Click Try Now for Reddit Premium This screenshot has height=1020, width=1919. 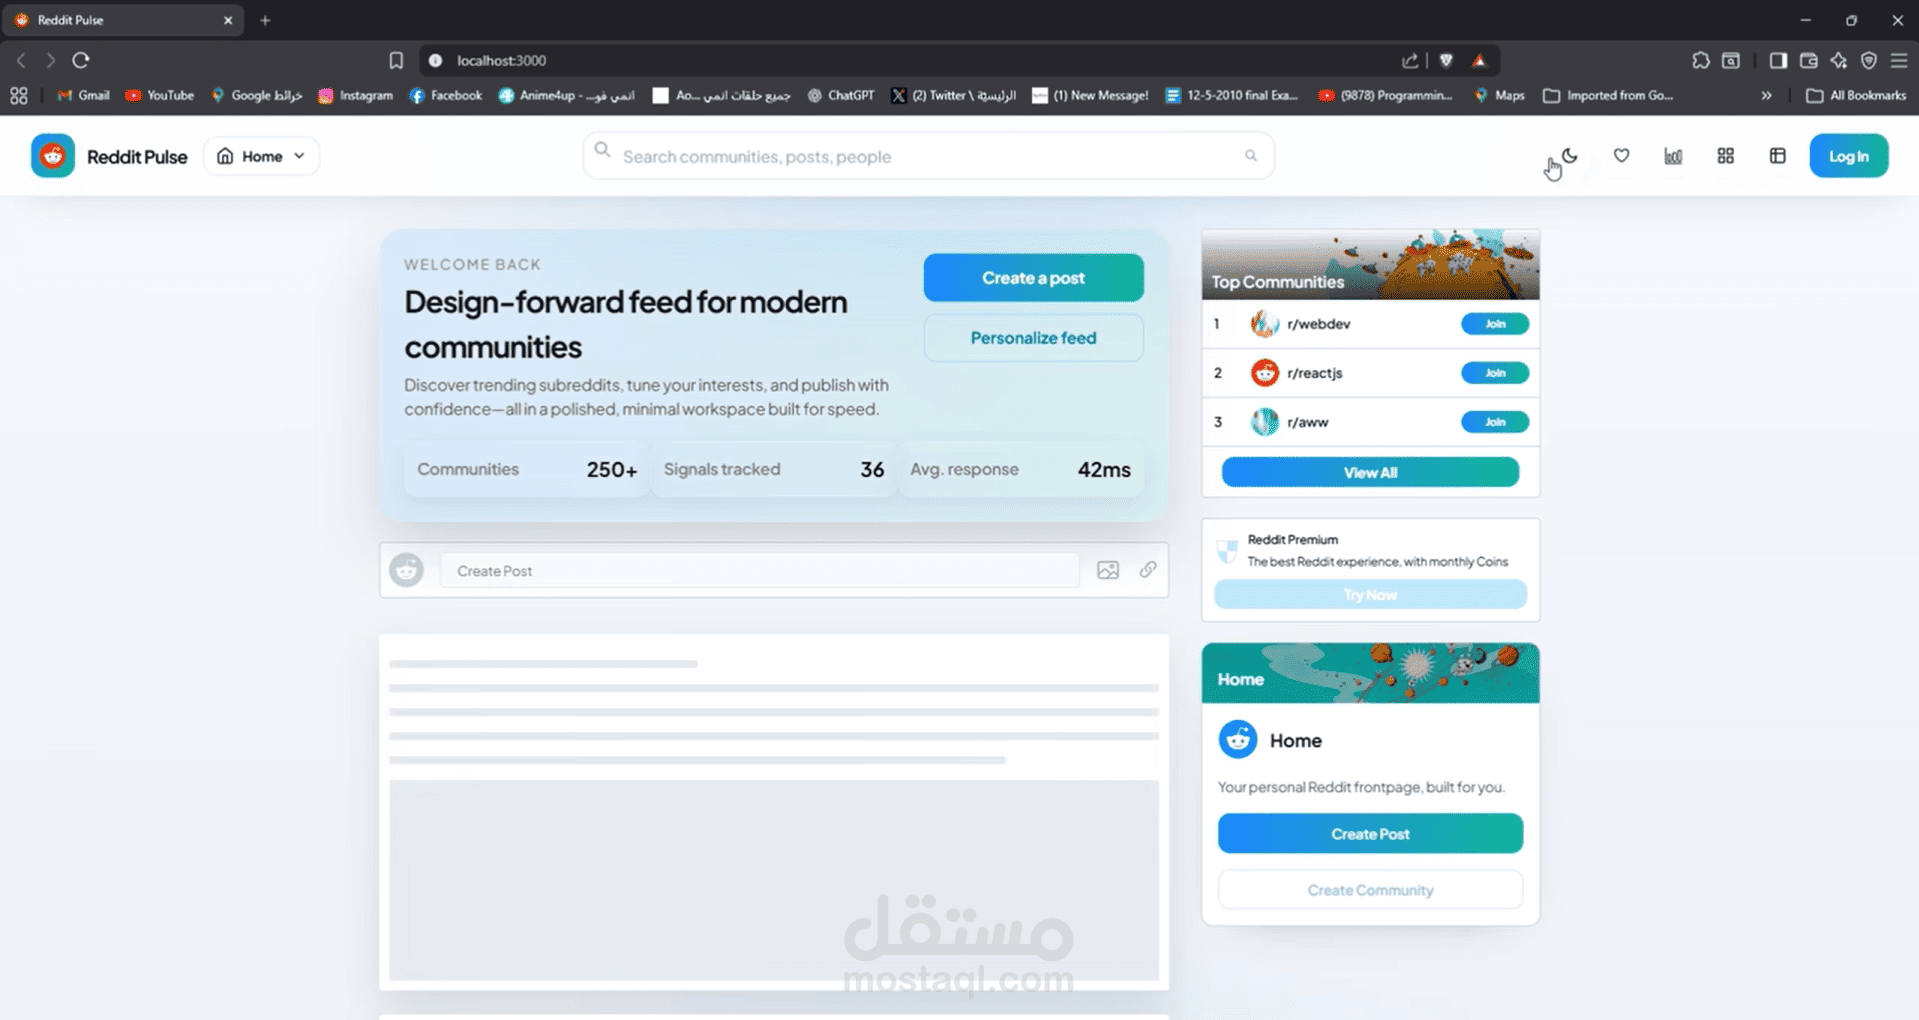(1370, 595)
